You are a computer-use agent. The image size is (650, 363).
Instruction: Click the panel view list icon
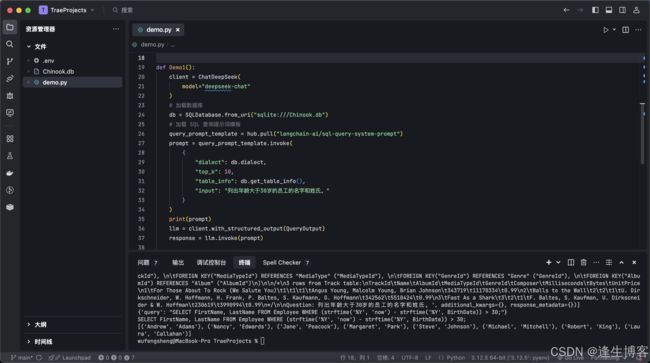pos(609,262)
